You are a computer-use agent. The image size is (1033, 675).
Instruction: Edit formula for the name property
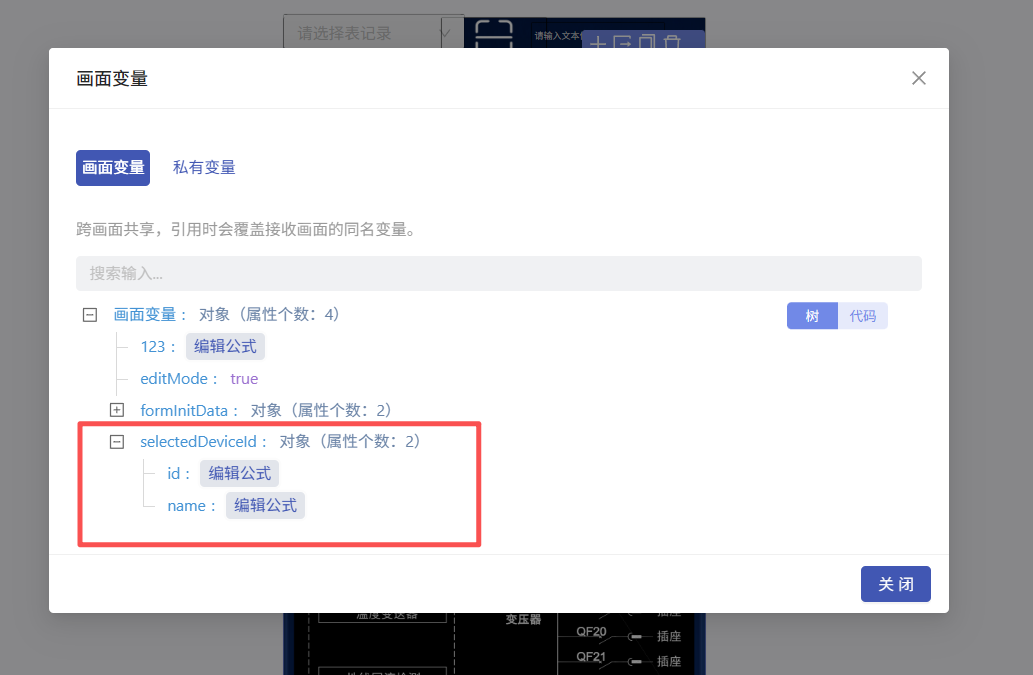265,506
